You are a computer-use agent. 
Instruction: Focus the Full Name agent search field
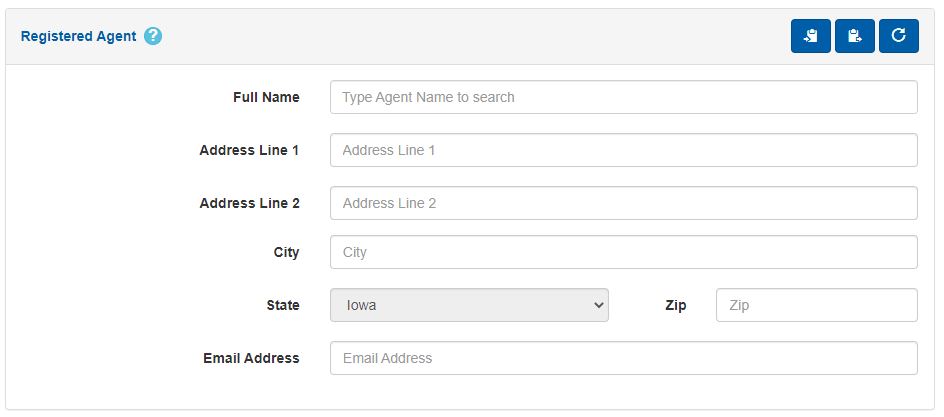[x=623, y=98]
